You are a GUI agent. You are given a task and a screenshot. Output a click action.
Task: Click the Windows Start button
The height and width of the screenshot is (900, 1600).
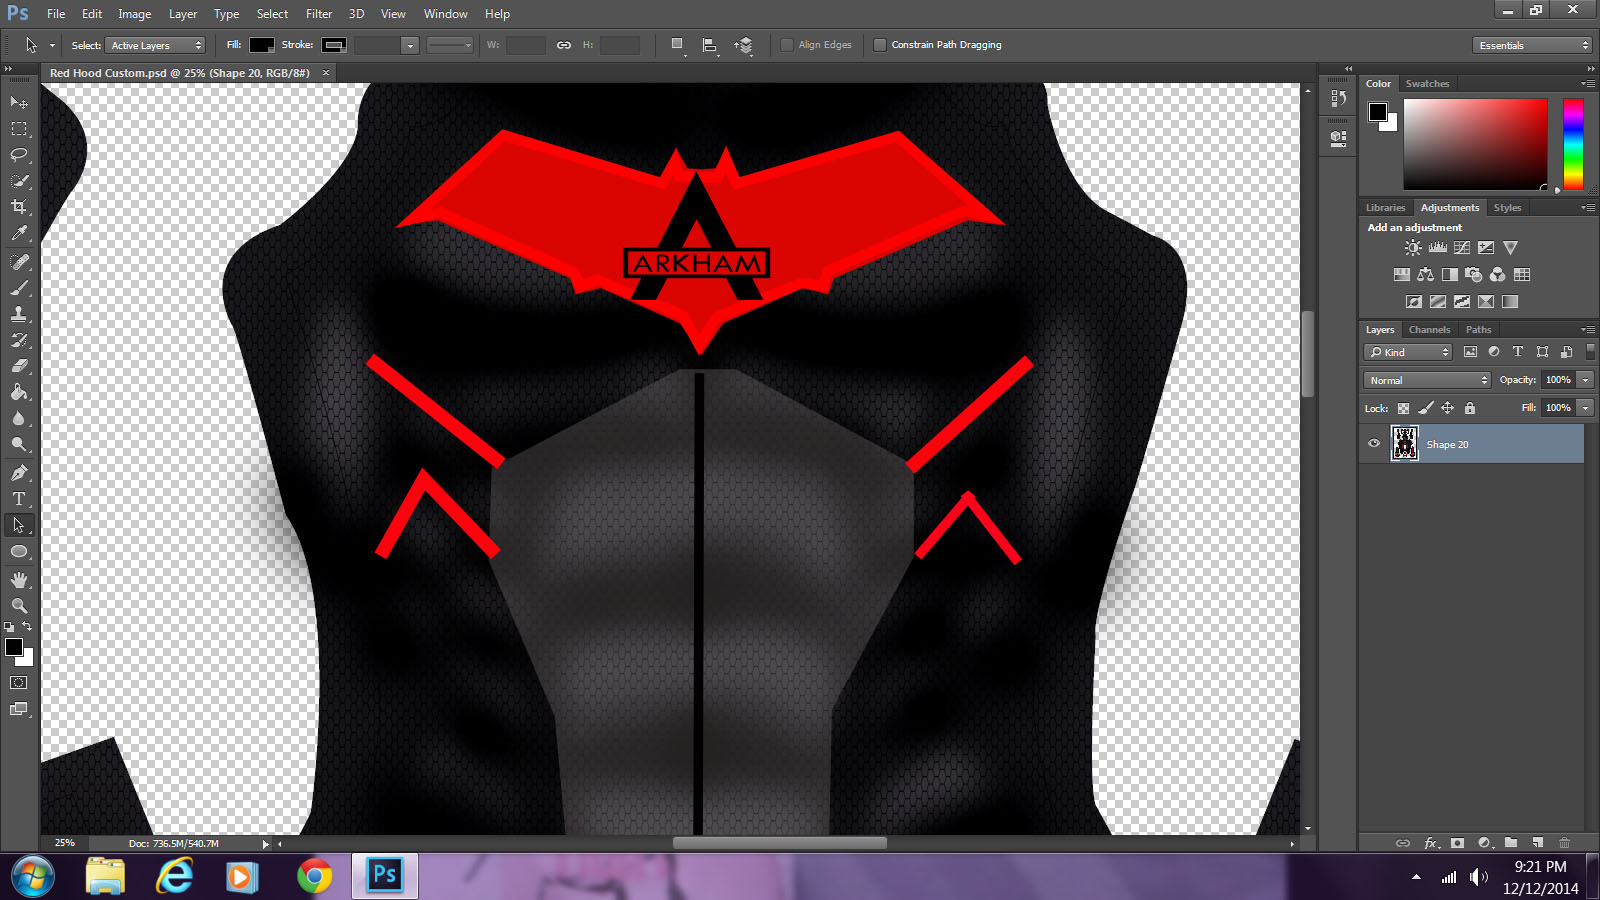click(32, 877)
